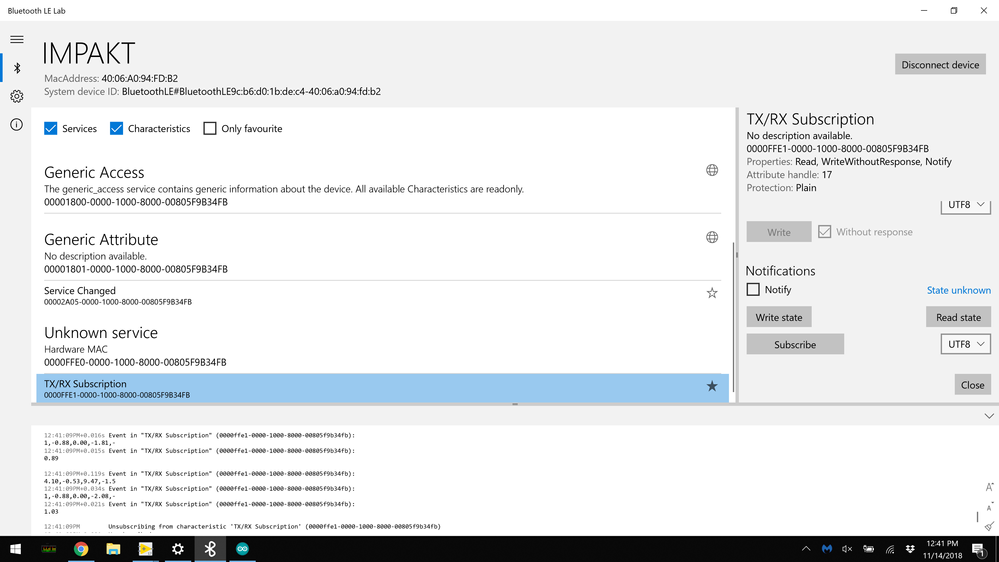
Task: Mark Service Changed as favourite with star
Action: 712,293
